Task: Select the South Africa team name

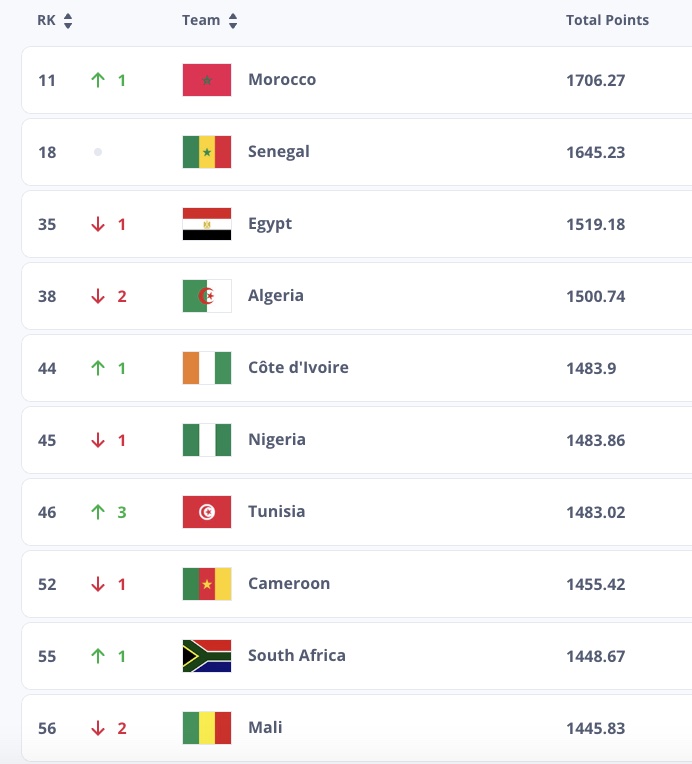Action: click(297, 656)
